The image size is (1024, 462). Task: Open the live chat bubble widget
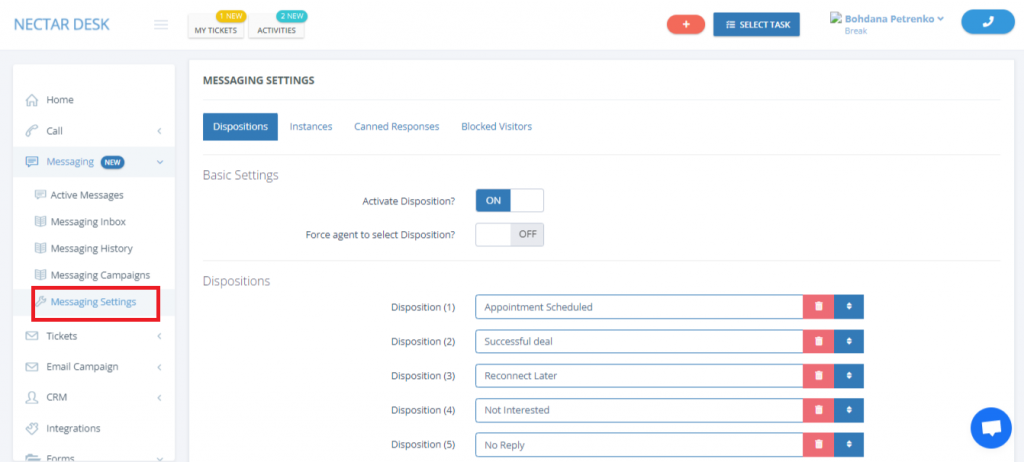pyautogui.click(x=991, y=428)
